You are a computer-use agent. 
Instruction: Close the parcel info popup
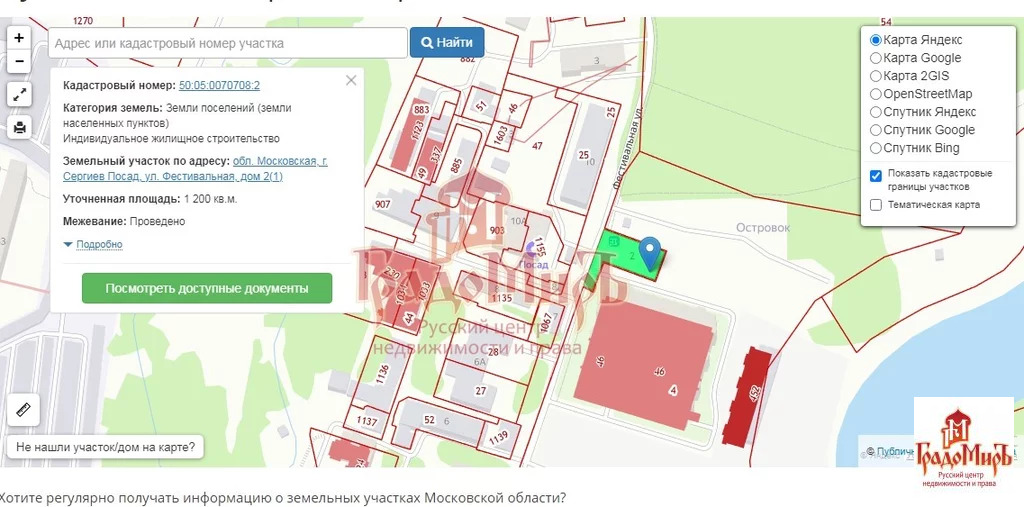pos(351,80)
